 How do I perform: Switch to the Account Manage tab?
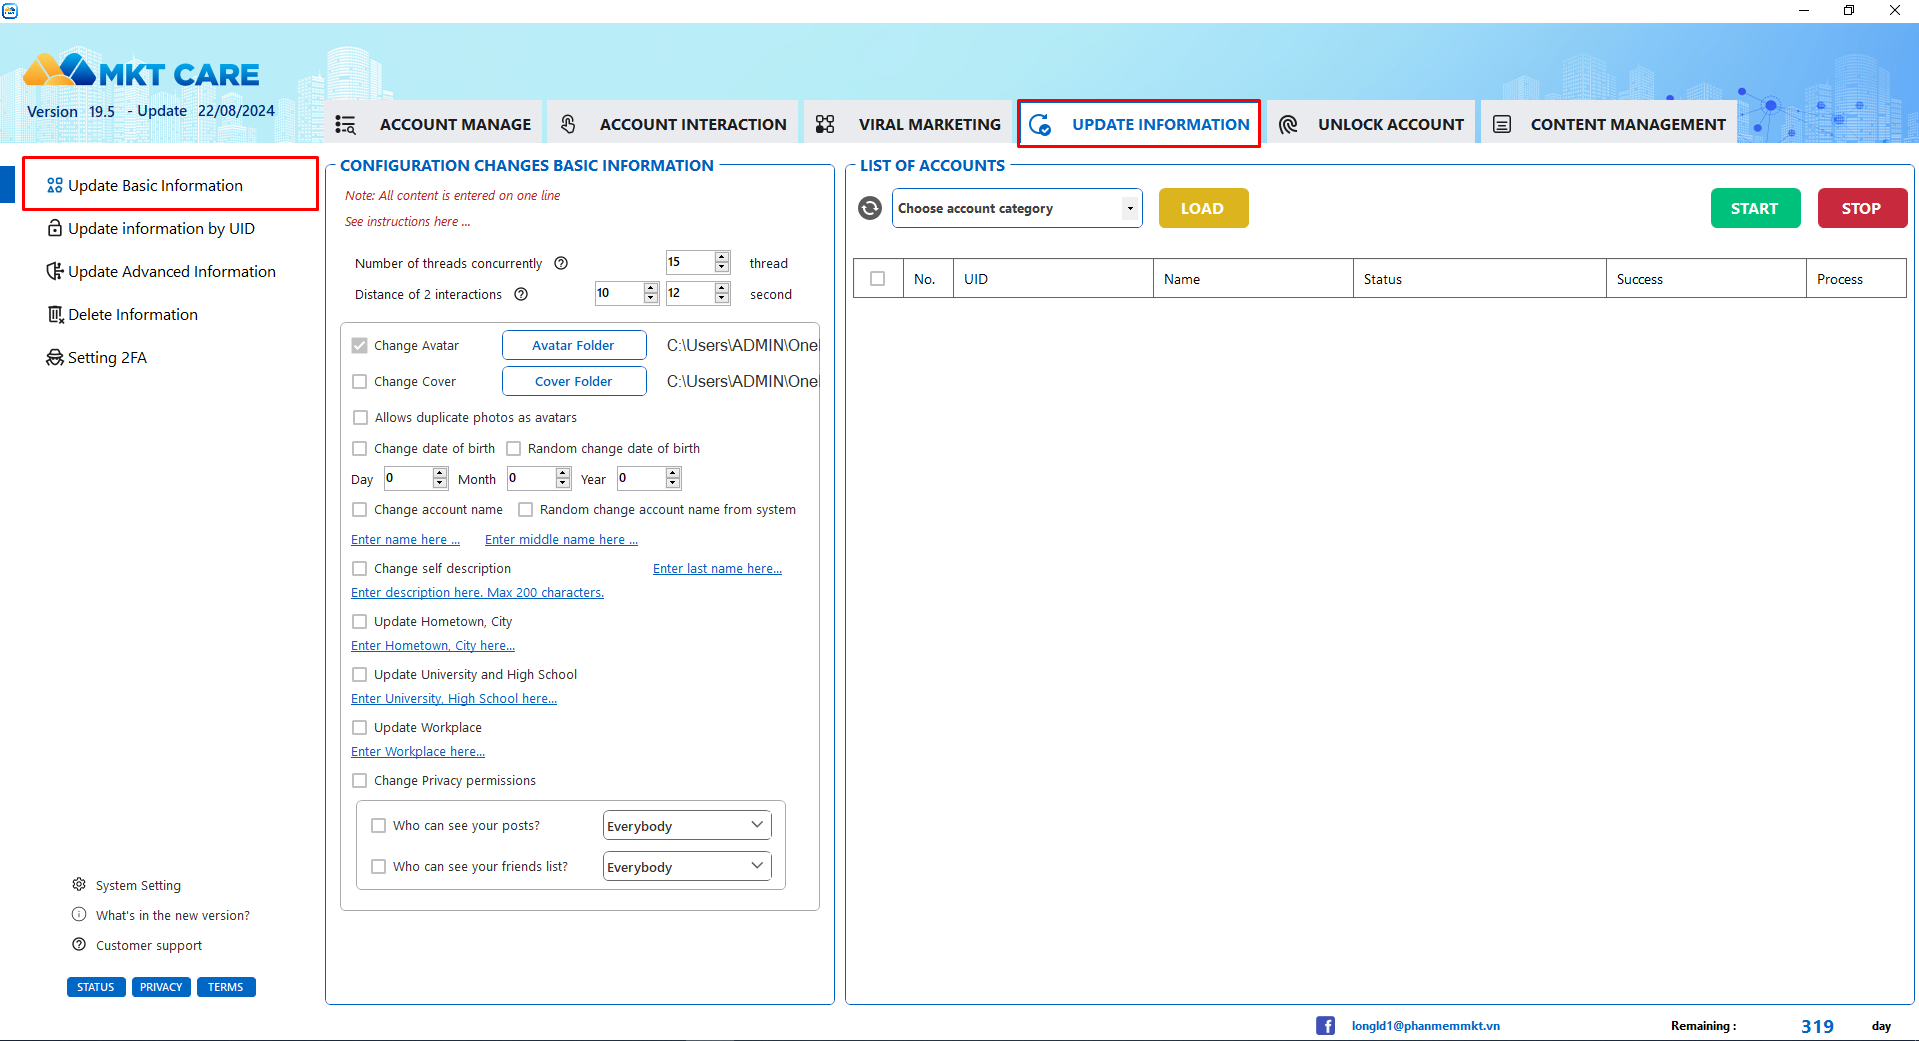tap(433, 124)
